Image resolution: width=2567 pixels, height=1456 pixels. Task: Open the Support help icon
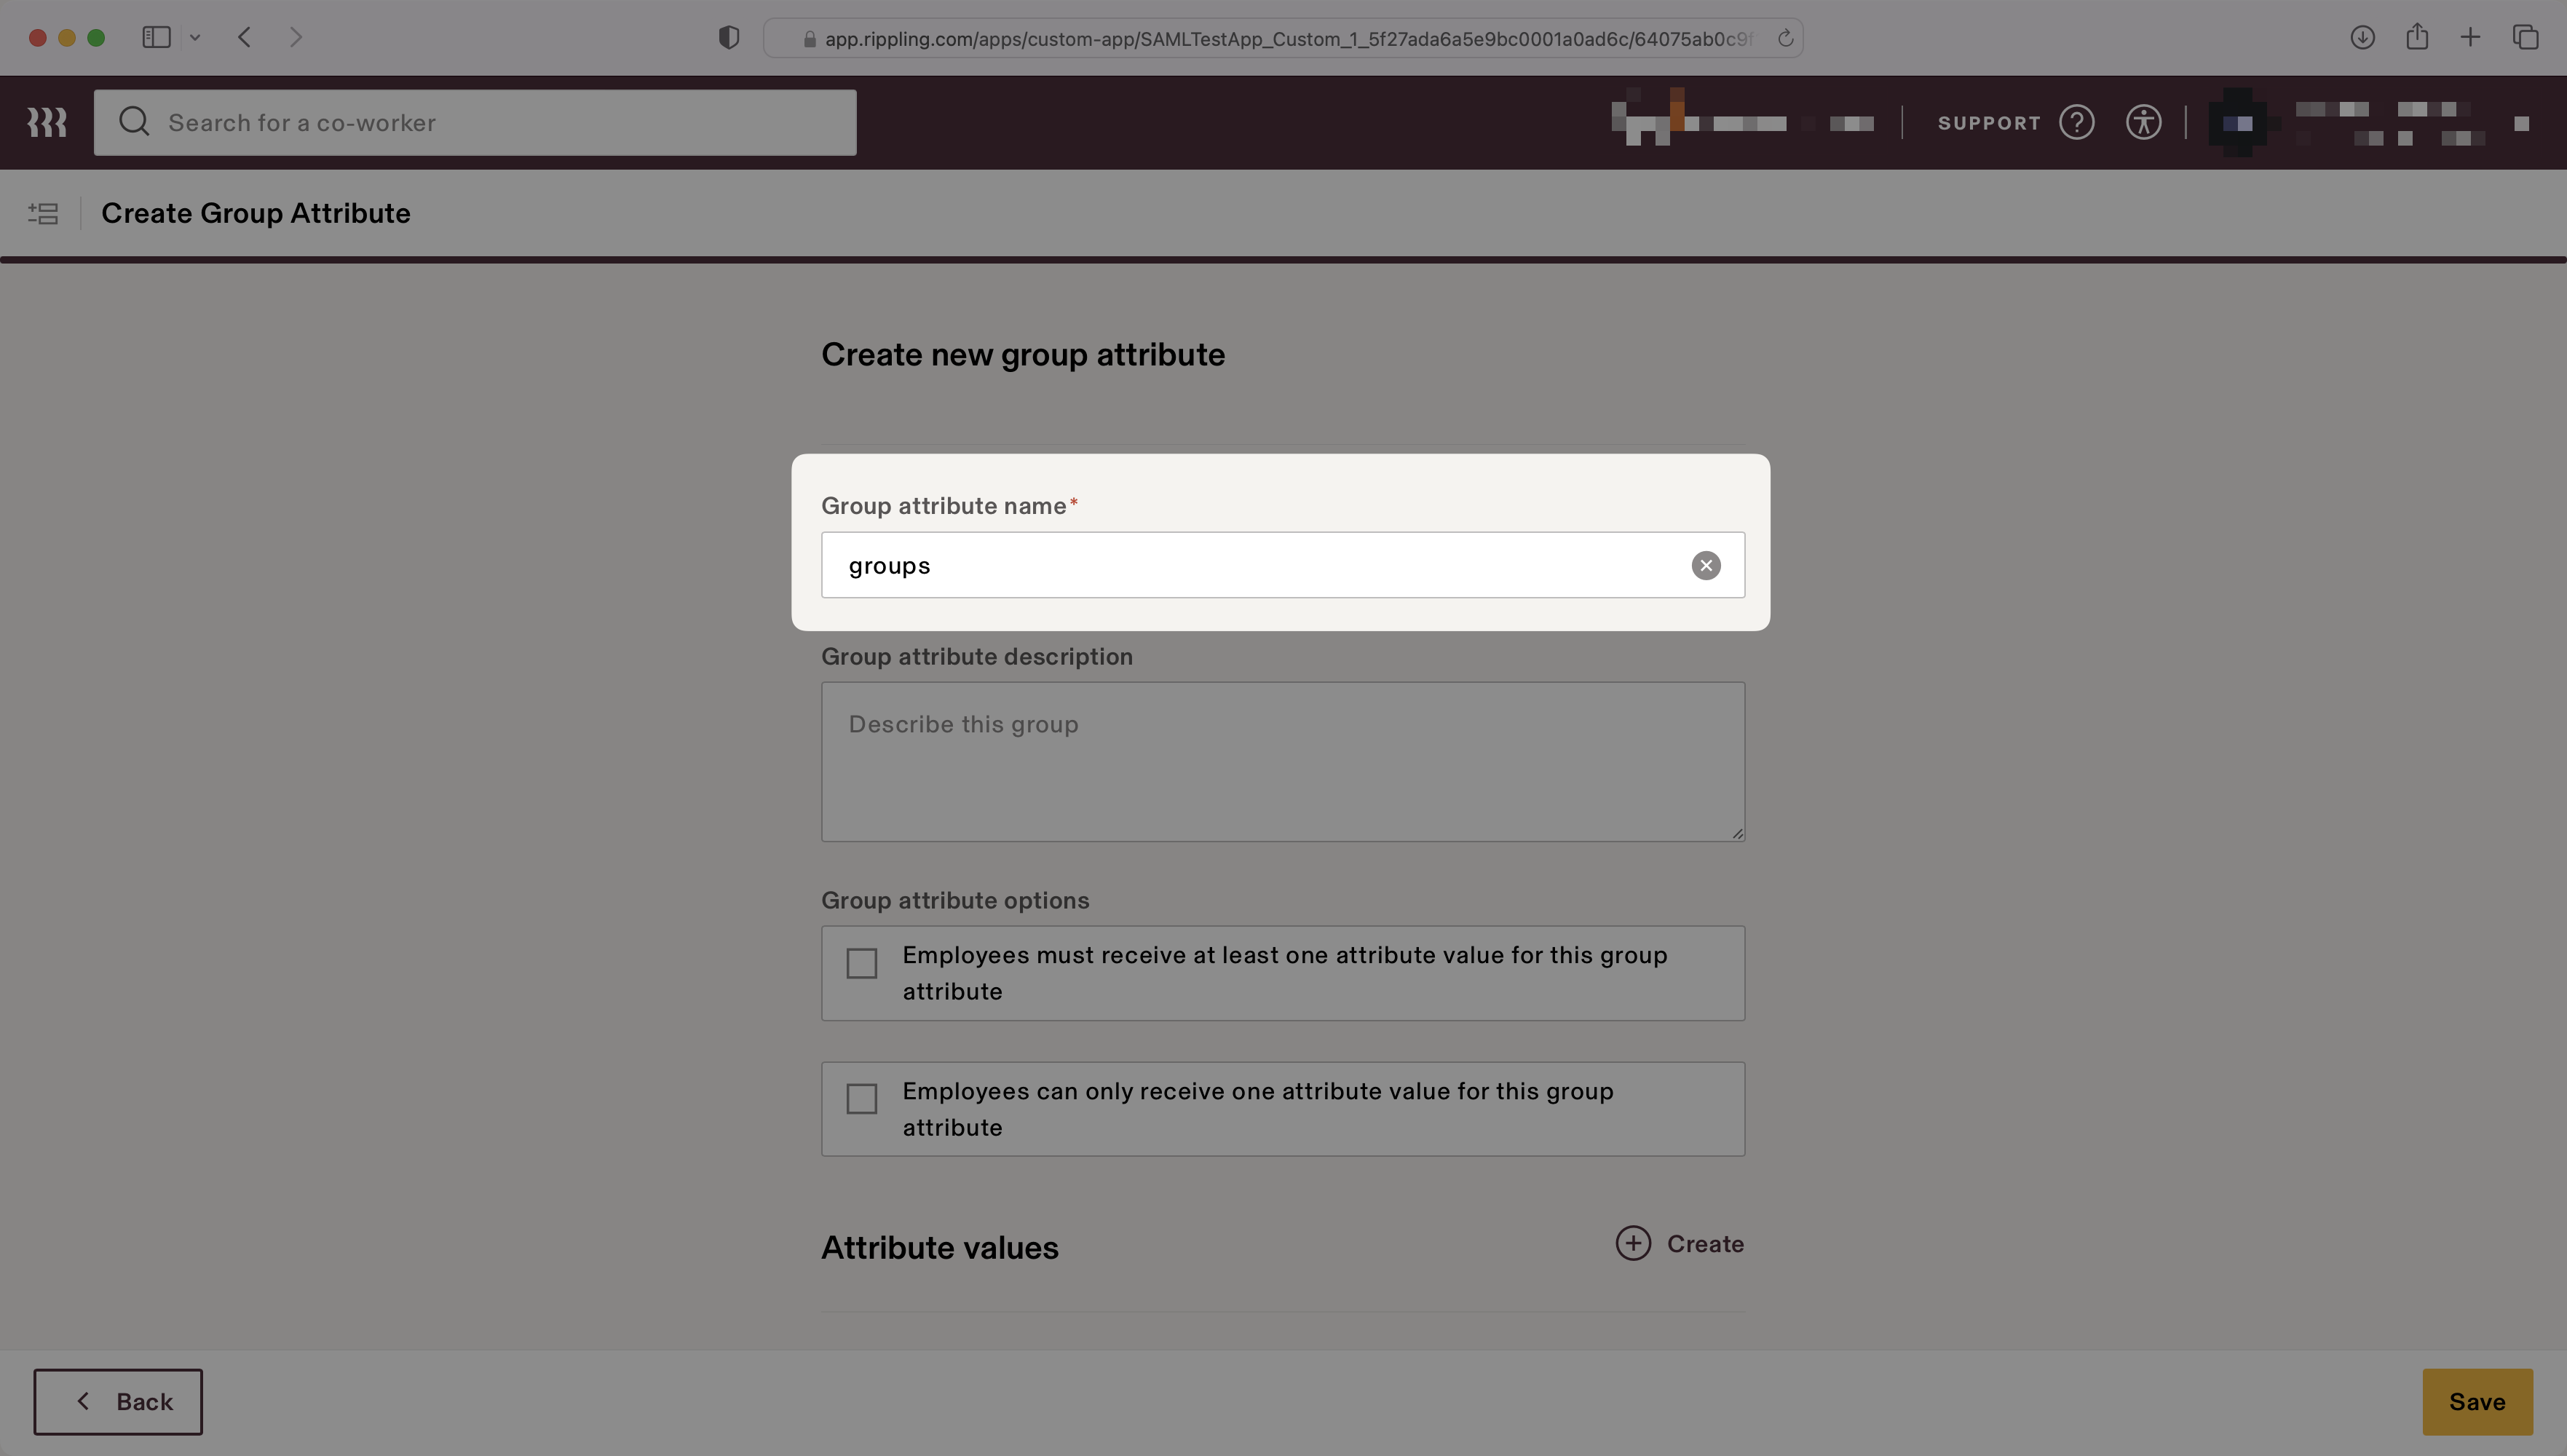(x=2077, y=122)
